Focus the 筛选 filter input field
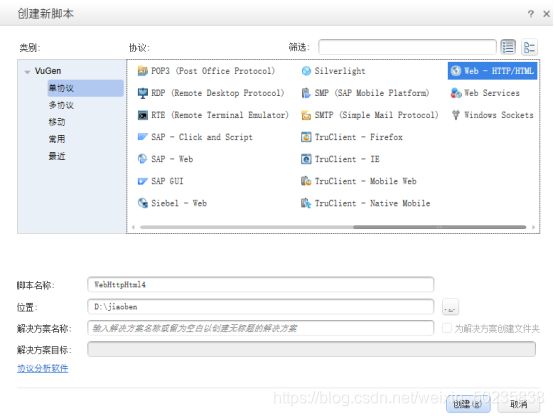 pyautogui.click(x=407, y=47)
